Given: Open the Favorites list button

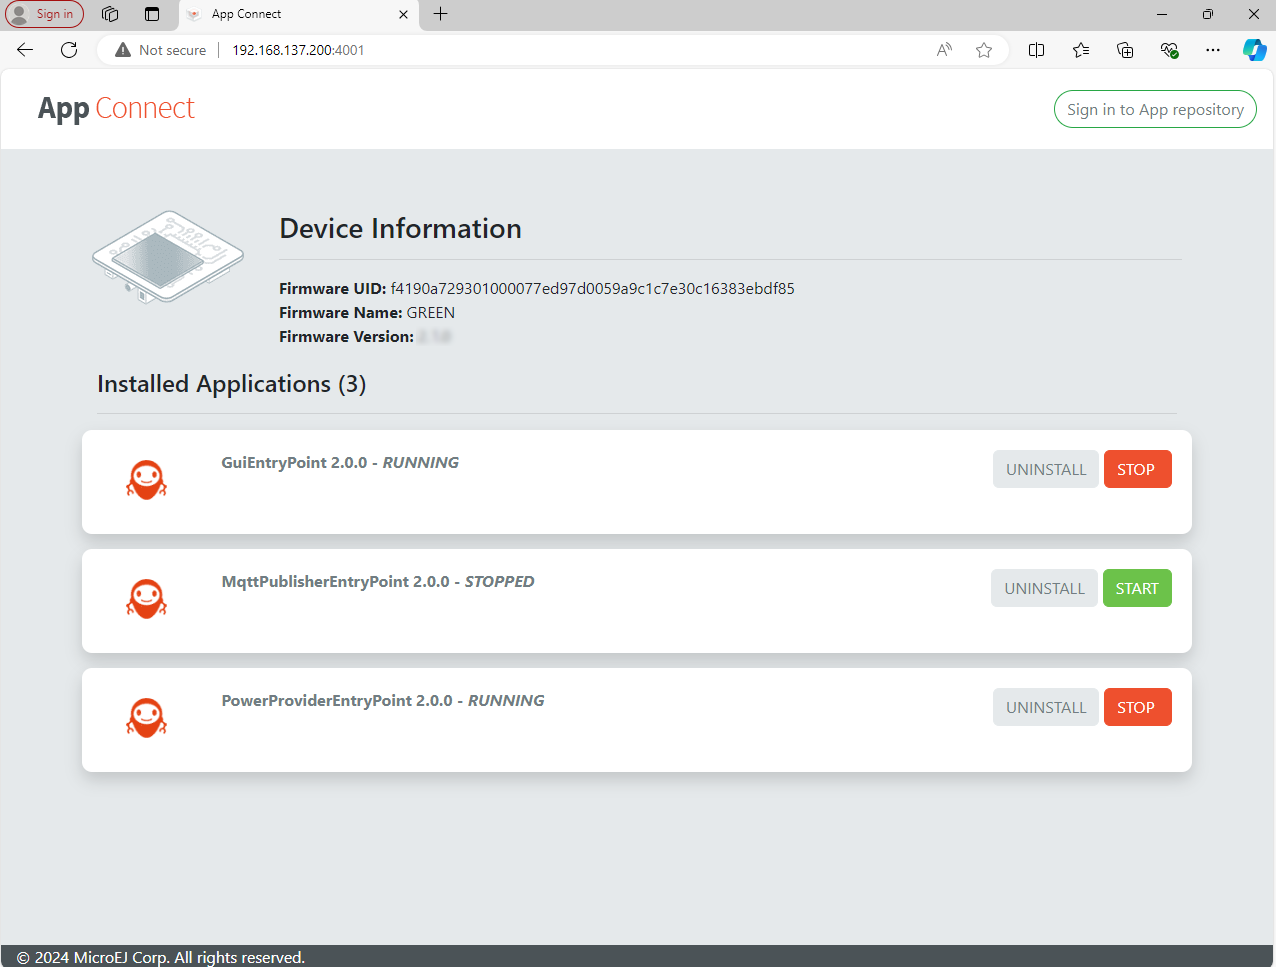Looking at the screenshot, I should click(x=1081, y=50).
